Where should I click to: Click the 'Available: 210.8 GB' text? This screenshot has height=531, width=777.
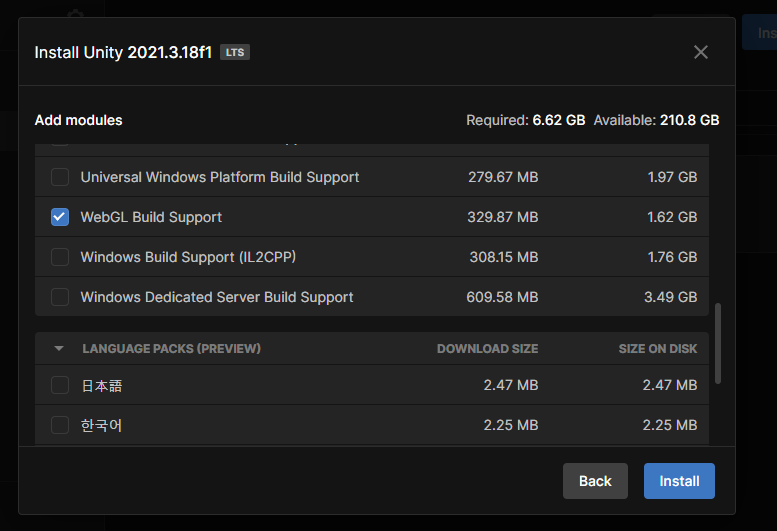(657, 120)
